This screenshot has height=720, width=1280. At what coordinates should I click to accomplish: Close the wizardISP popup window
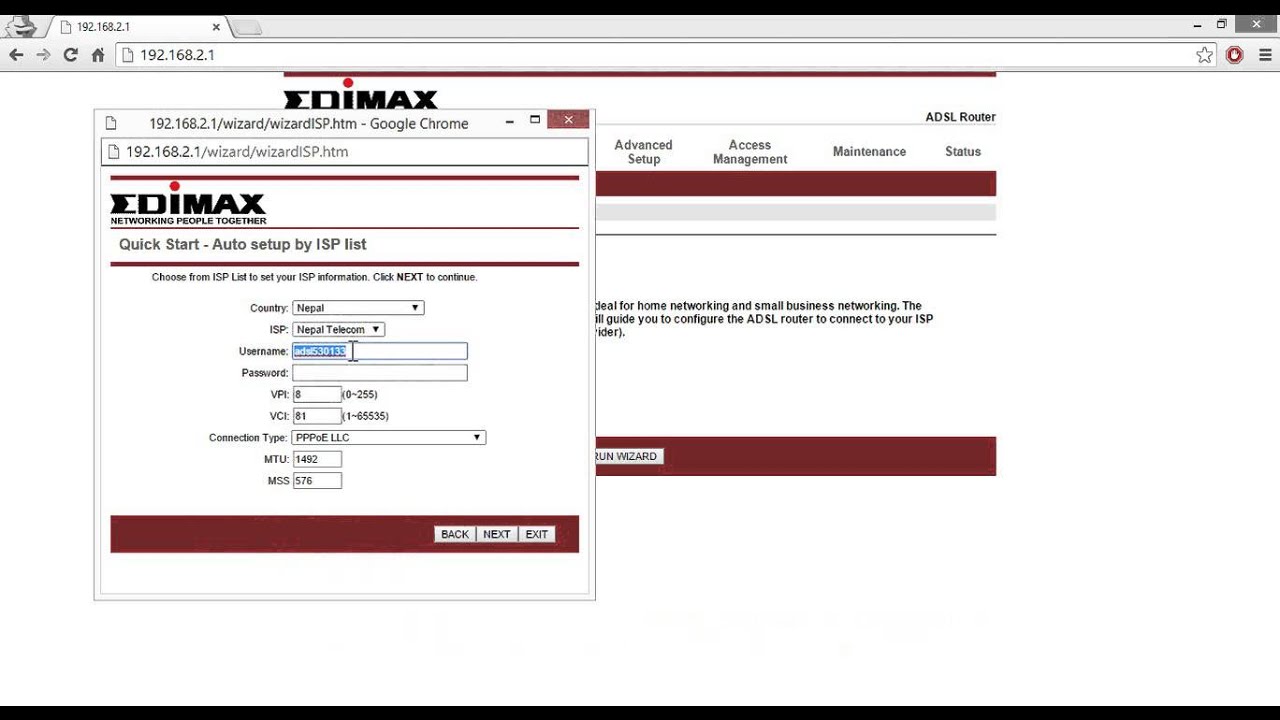coord(568,120)
